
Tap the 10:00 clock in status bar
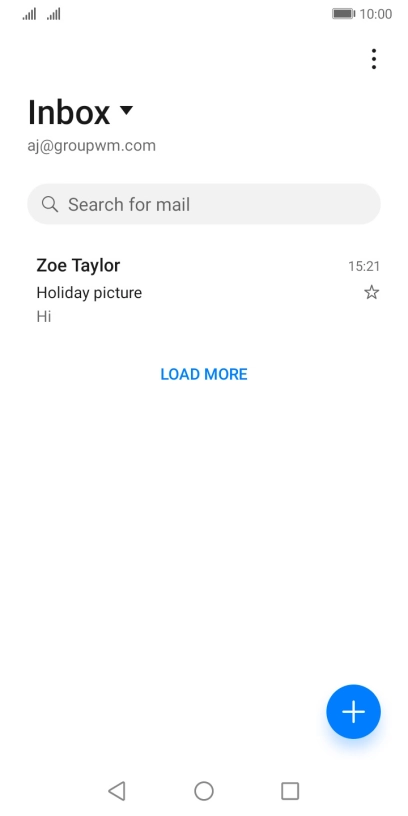(376, 14)
